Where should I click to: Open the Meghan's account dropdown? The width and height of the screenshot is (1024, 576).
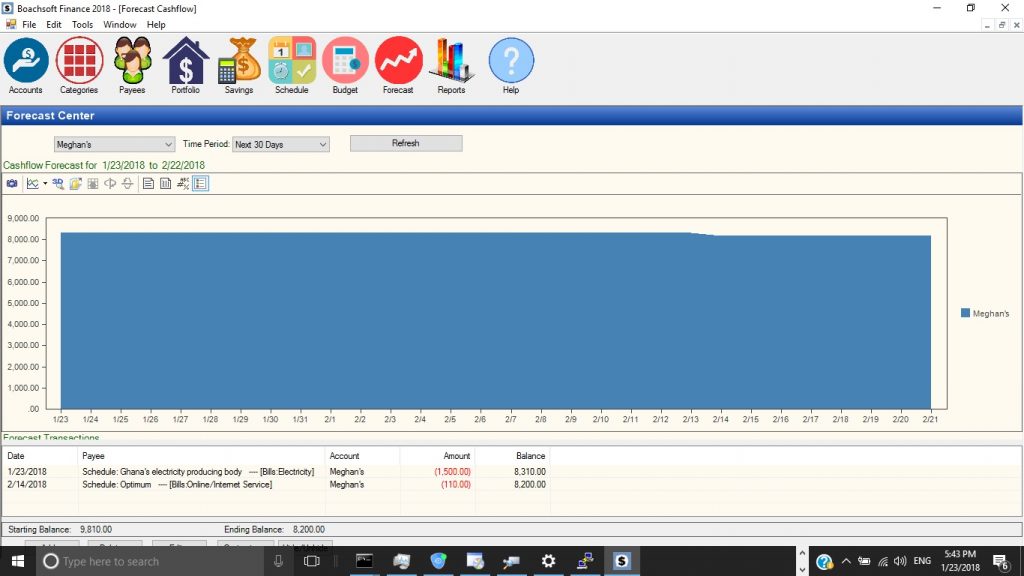[x=114, y=144]
